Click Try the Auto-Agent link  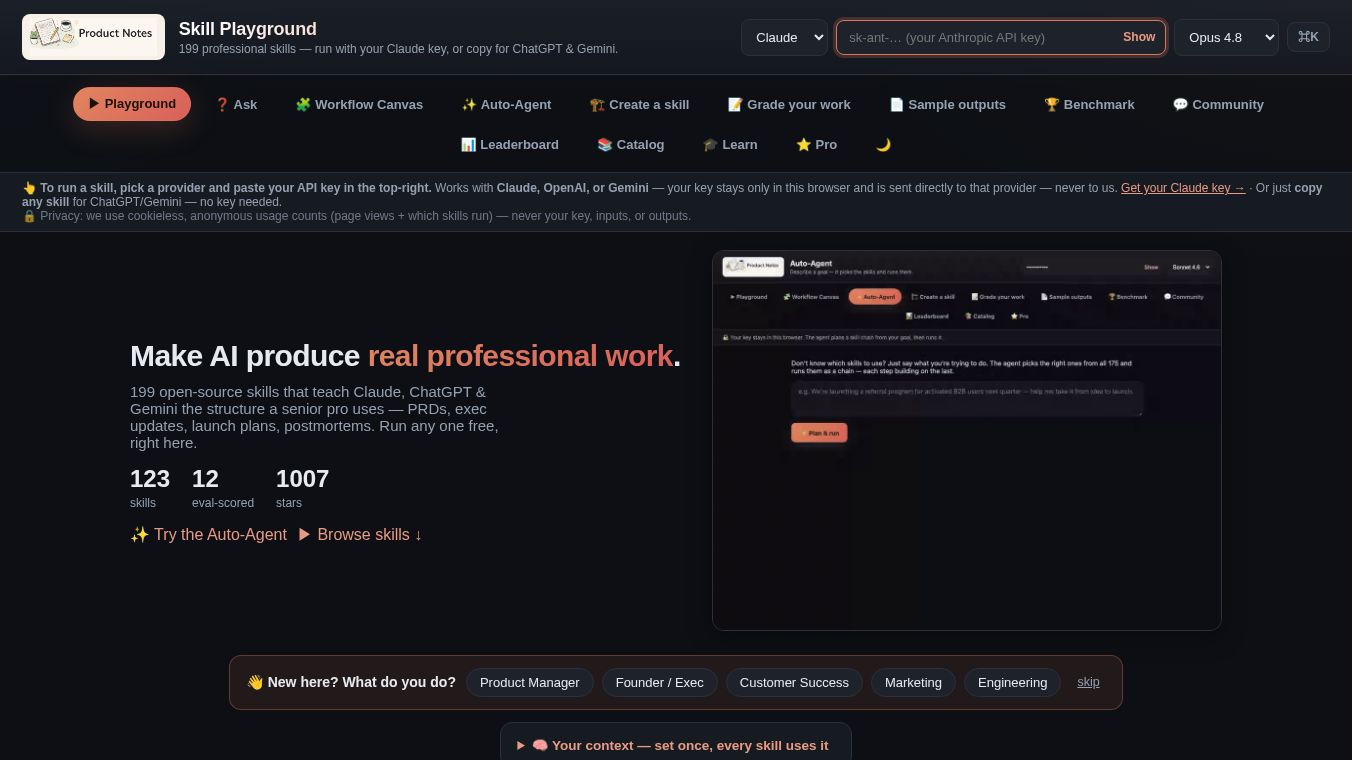click(x=208, y=534)
